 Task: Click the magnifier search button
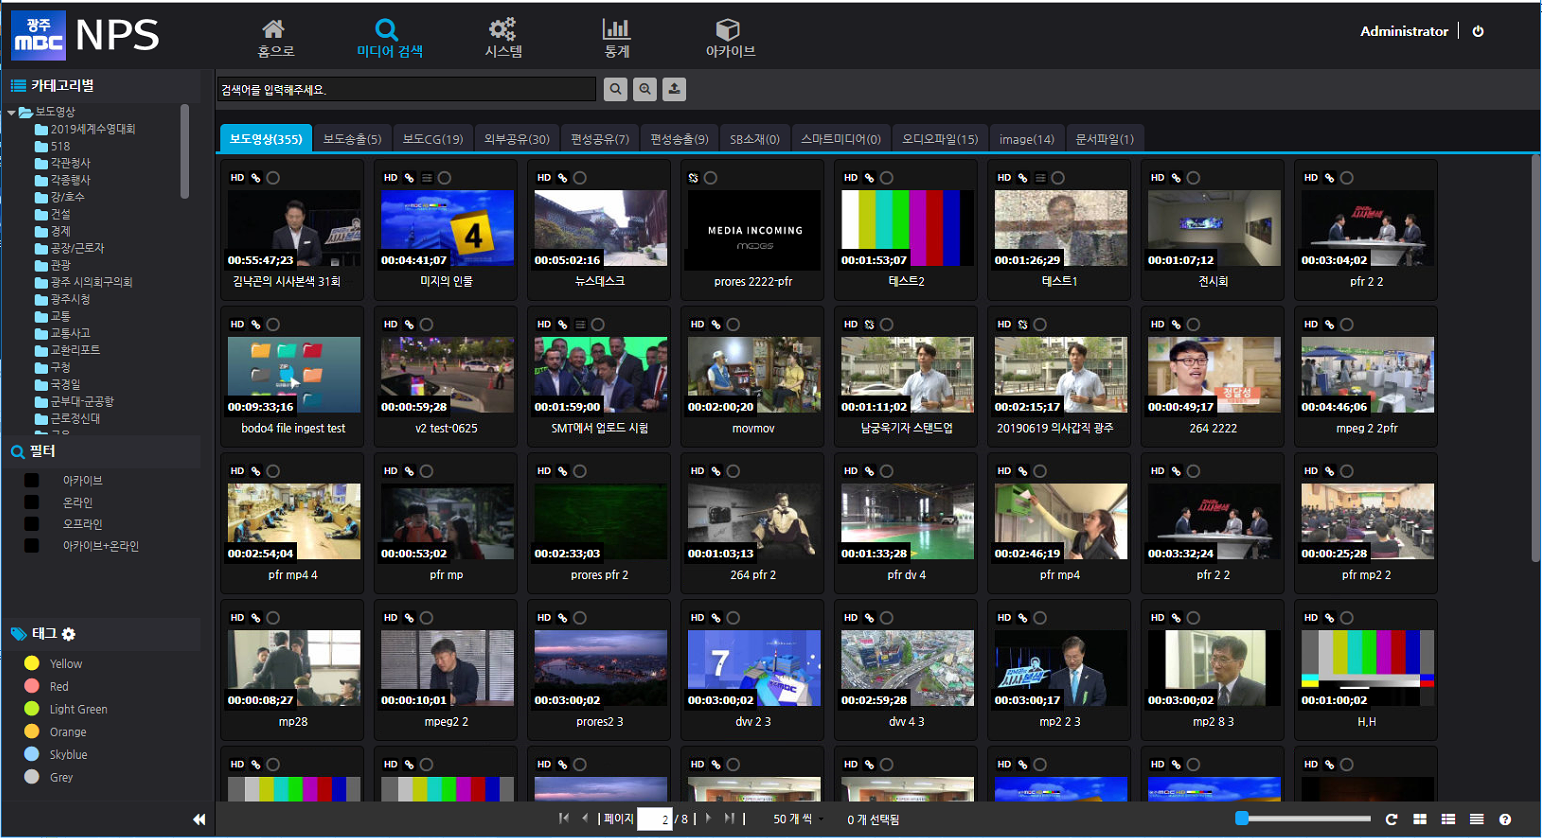(x=616, y=89)
